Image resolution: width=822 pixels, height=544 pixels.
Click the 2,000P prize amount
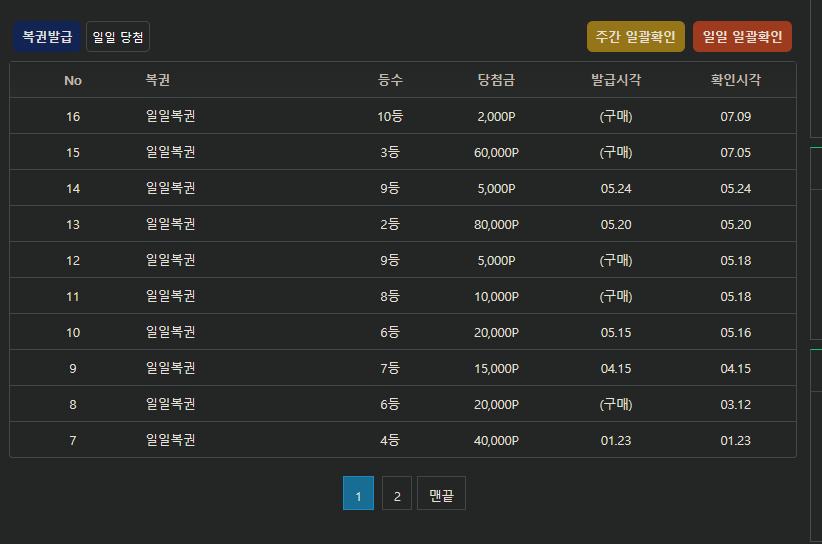[x=496, y=116]
